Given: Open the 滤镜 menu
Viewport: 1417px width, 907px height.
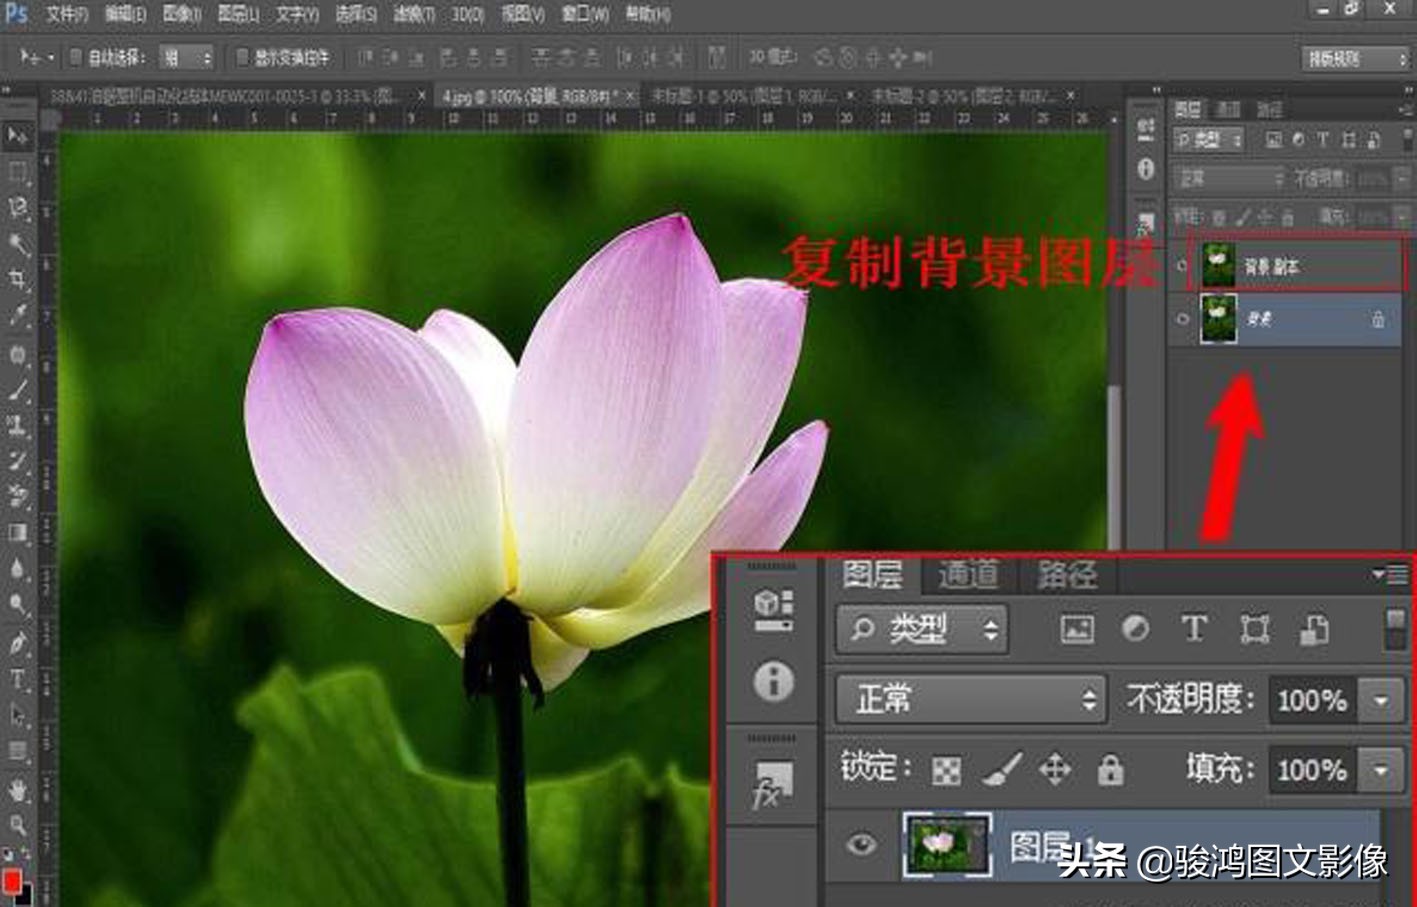Looking at the screenshot, I should [413, 14].
